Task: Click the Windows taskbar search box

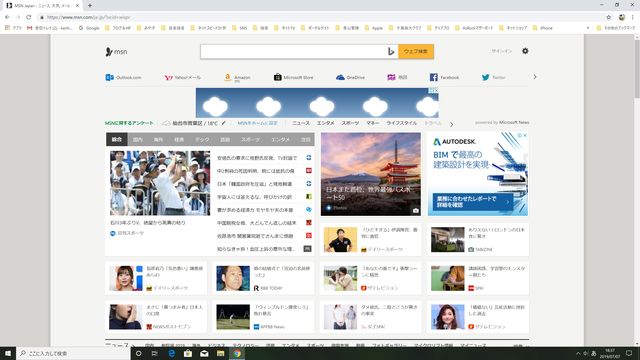Action: (73, 353)
